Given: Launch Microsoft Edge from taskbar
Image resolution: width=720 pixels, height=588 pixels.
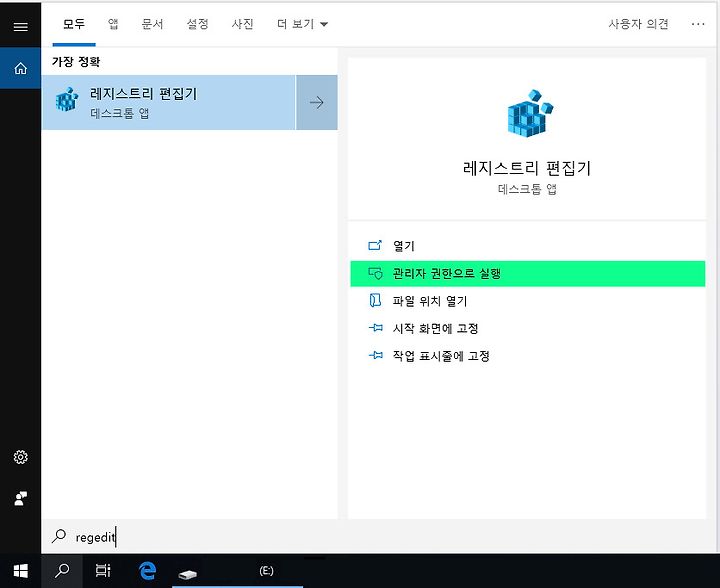Looking at the screenshot, I should pyautogui.click(x=147, y=571).
